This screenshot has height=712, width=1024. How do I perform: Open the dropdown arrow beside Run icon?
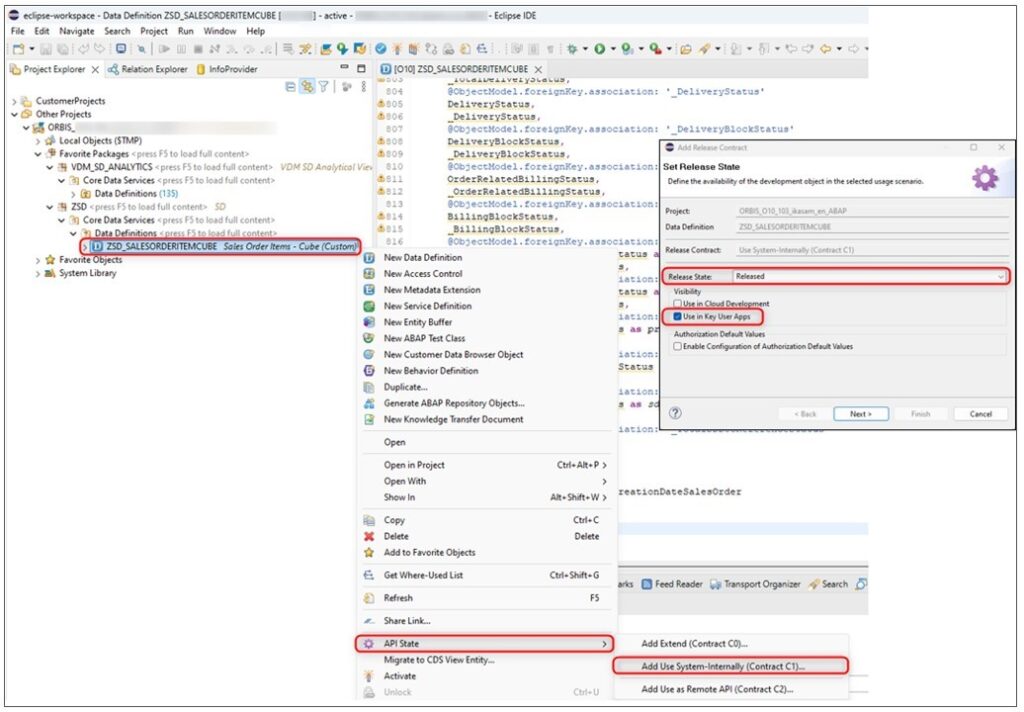612,49
